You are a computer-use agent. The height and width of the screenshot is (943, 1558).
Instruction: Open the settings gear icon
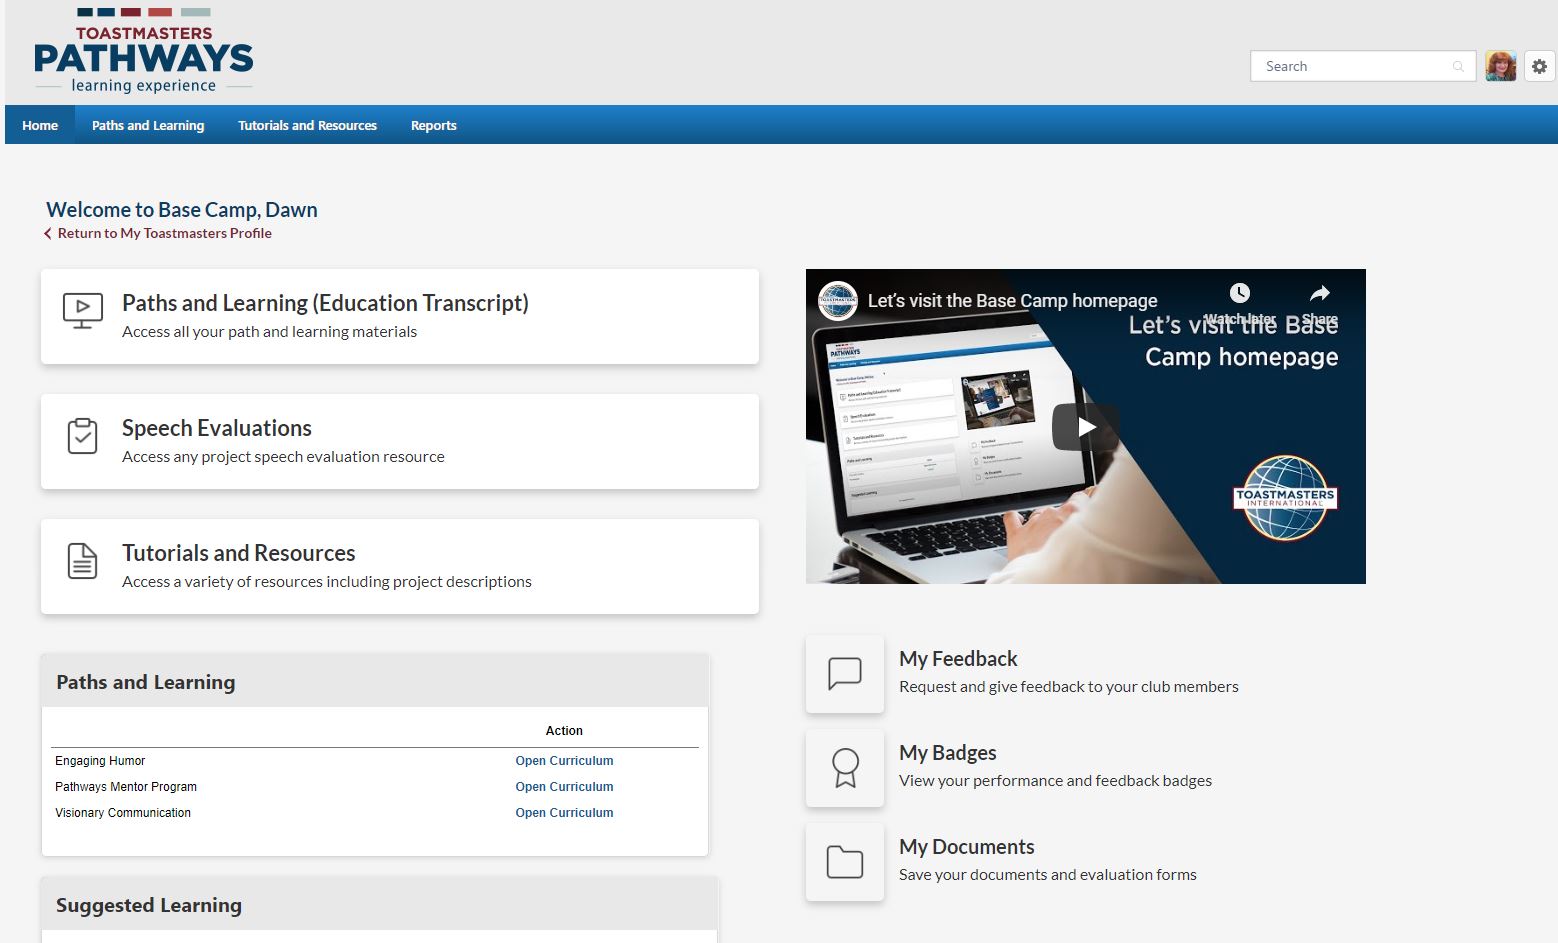coord(1539,66)
